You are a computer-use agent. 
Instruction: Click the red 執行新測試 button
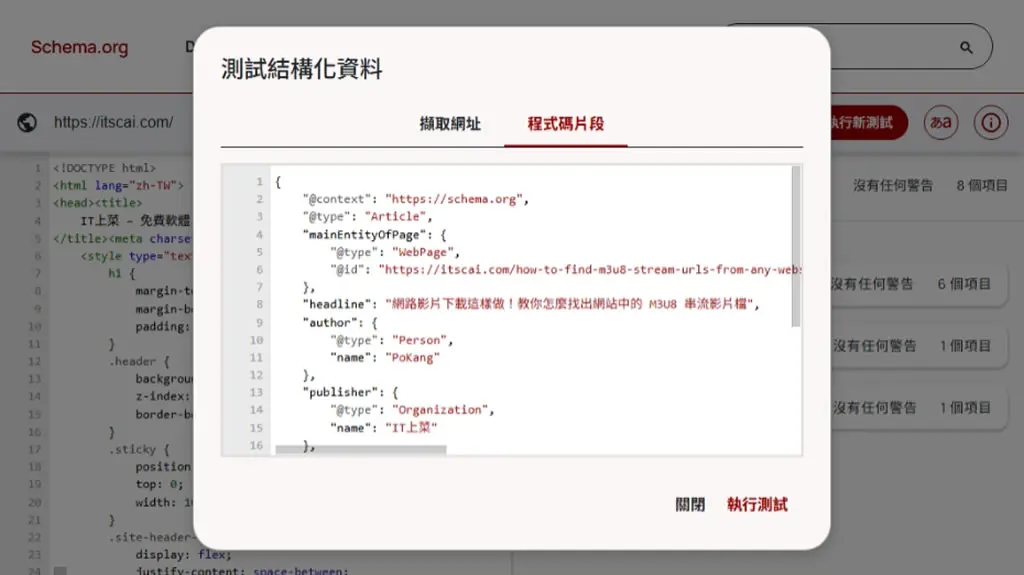click(869, 122)
